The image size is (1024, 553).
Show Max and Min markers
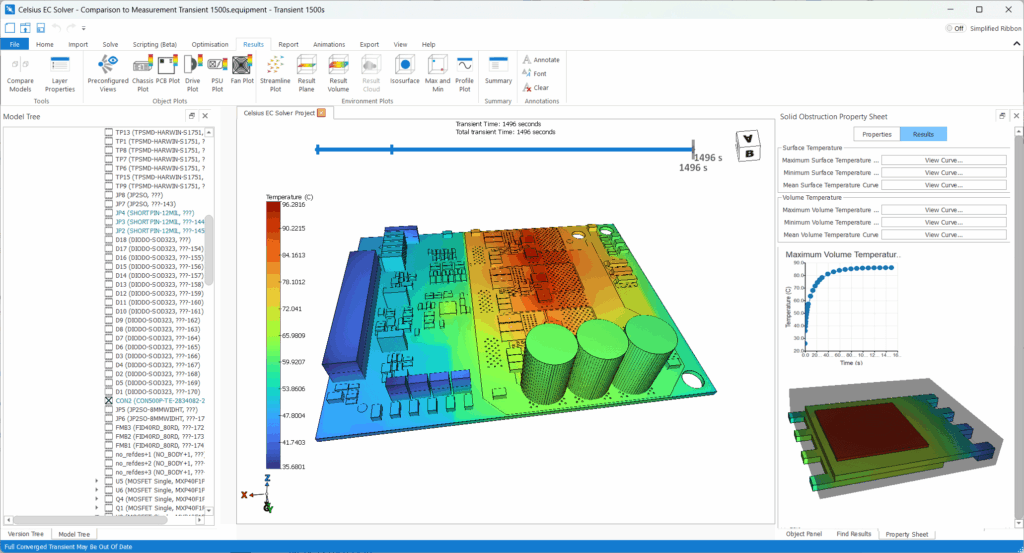click(438, 74)
